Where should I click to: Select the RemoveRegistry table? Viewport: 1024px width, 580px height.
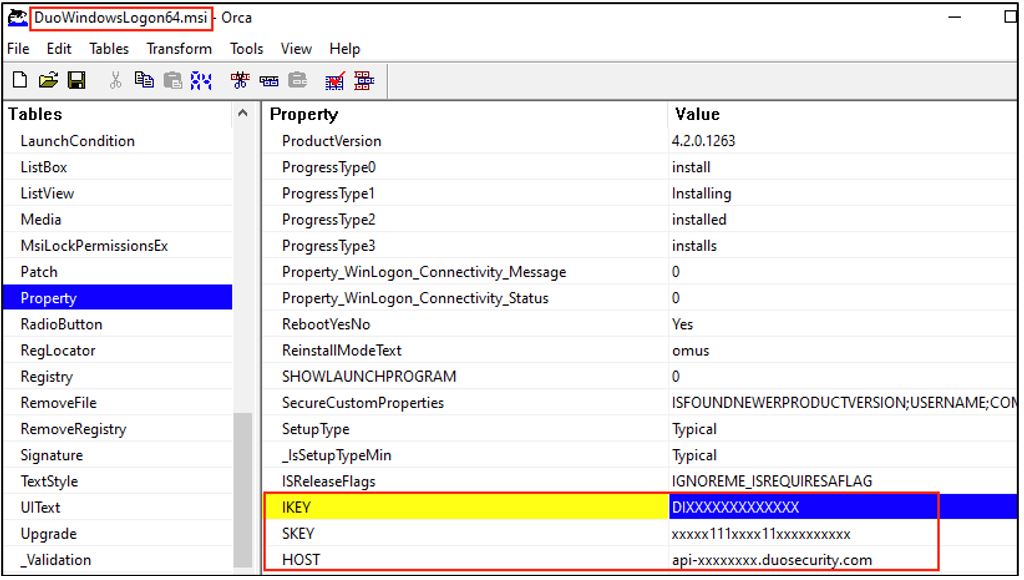pyautogui.click(x=118, y=429)
